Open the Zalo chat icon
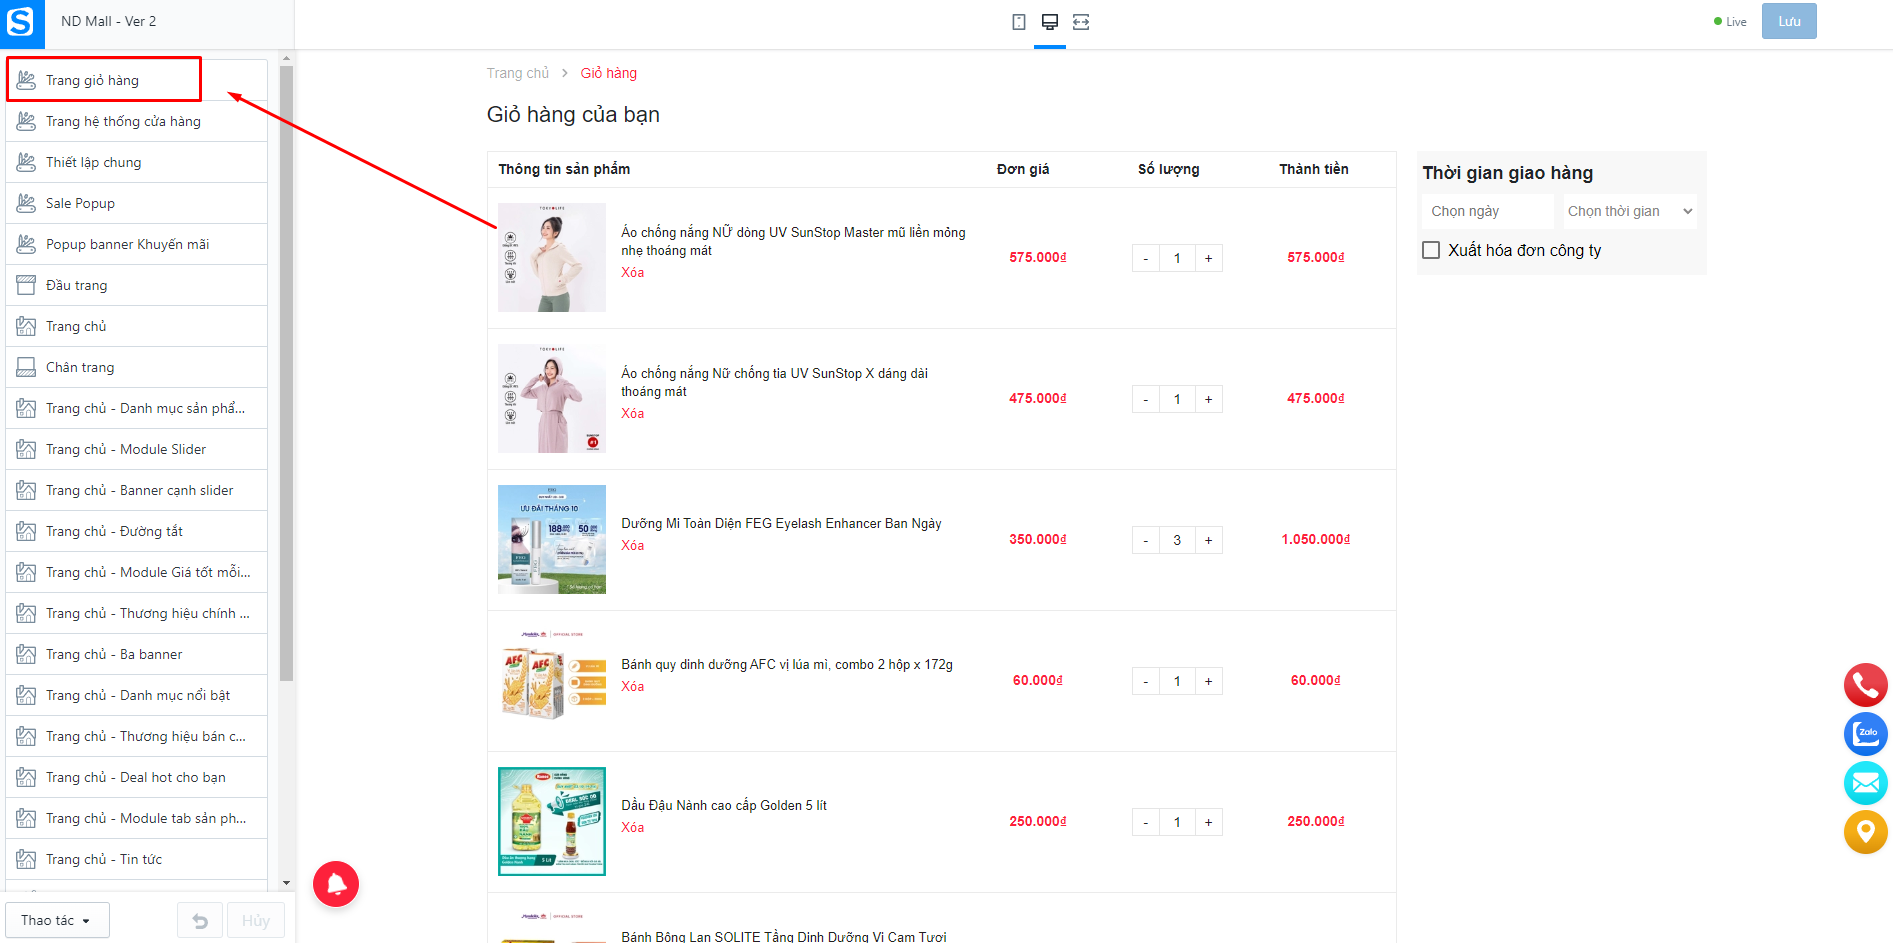The width and height of the screenshot is (1893, 943). 1866,734
